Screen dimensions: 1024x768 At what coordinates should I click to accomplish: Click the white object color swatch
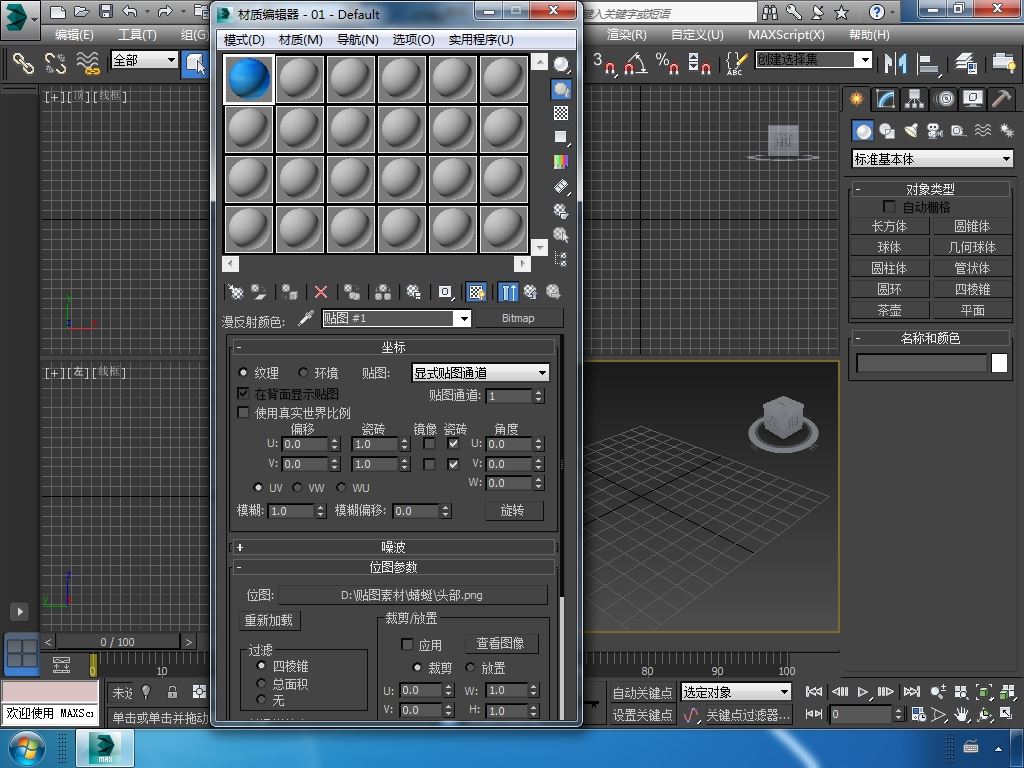coord(999,362)
